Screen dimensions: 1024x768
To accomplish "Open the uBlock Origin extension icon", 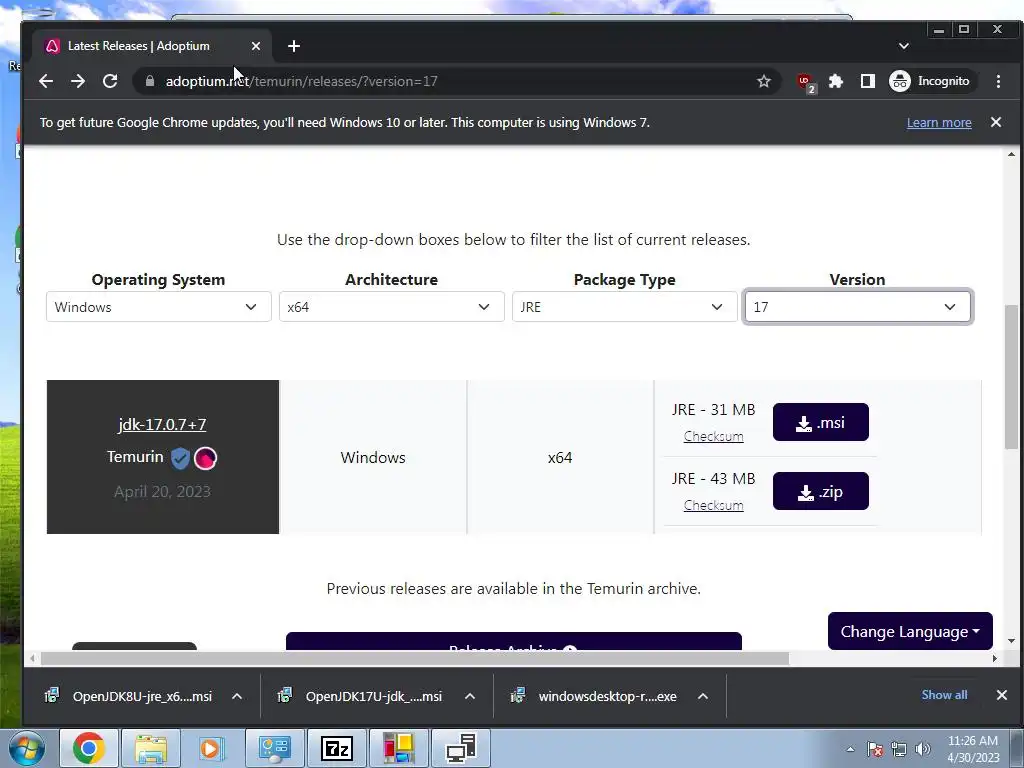I will point(806,82).
